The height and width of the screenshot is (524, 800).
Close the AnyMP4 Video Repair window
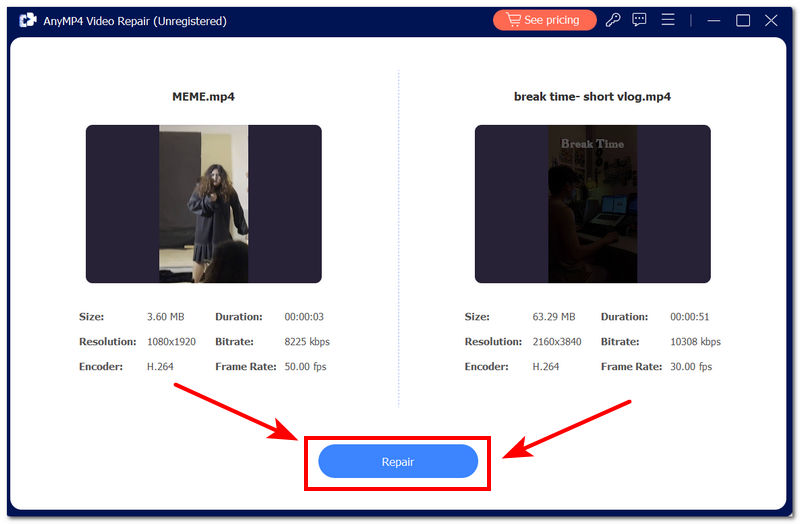coord(772,20)
